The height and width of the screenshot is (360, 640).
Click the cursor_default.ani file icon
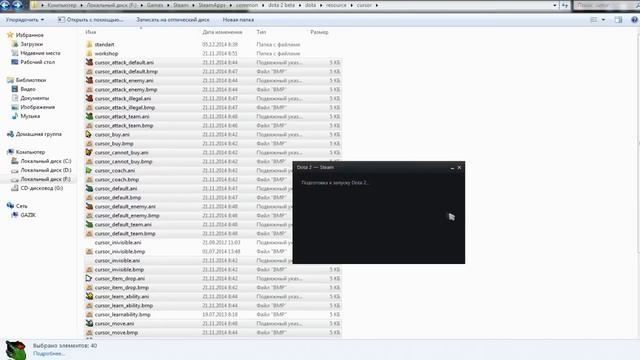tap(89, 188)
